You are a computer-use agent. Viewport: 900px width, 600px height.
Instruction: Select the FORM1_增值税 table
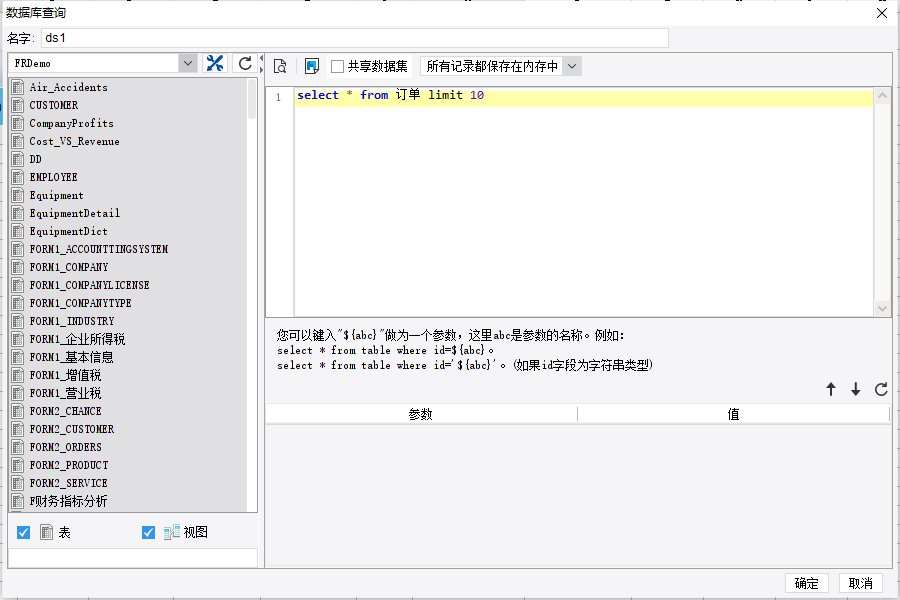coord(65,375)
